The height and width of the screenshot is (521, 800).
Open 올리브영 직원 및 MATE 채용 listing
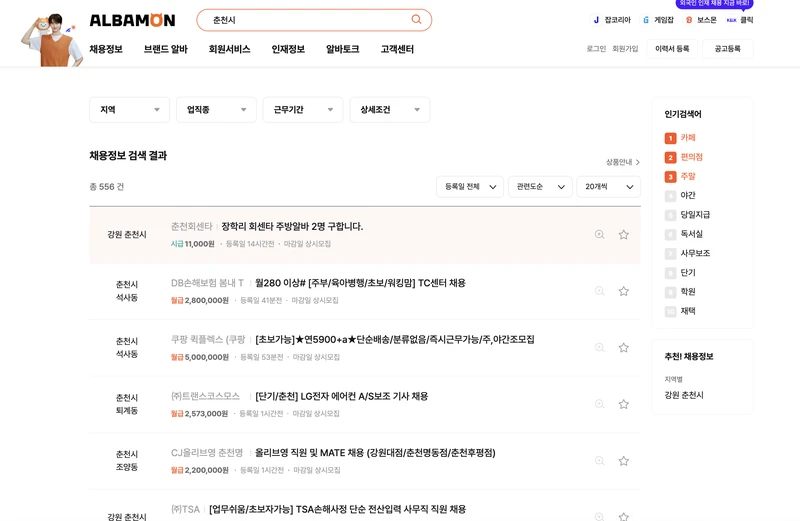coord(375,453)
